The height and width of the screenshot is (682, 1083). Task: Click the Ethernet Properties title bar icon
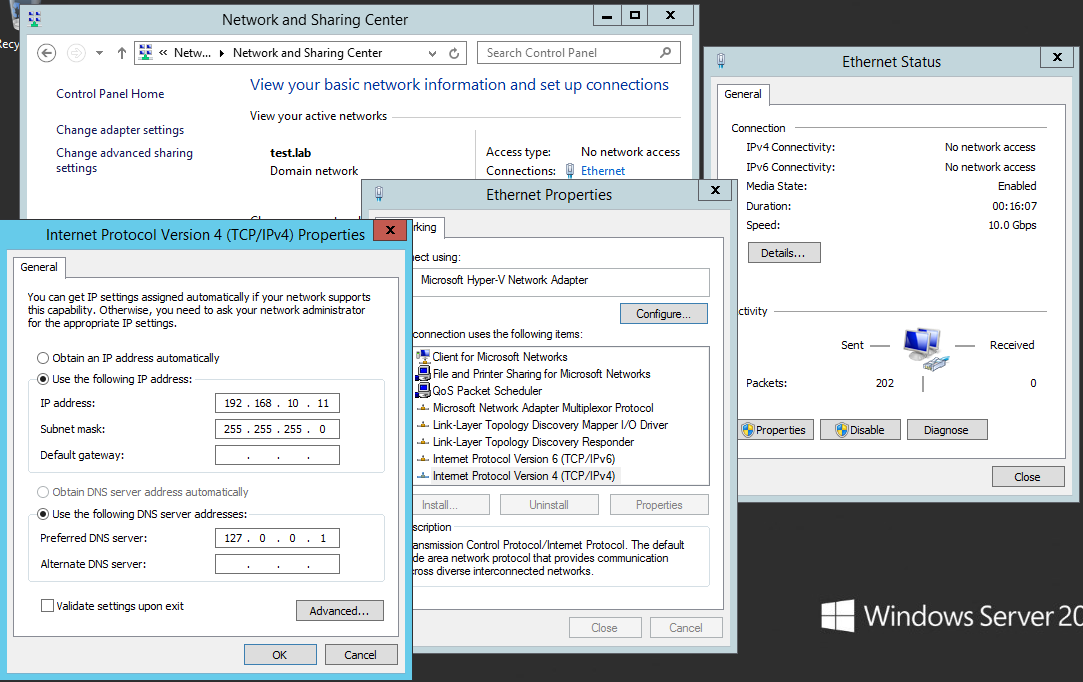[379, 193]
